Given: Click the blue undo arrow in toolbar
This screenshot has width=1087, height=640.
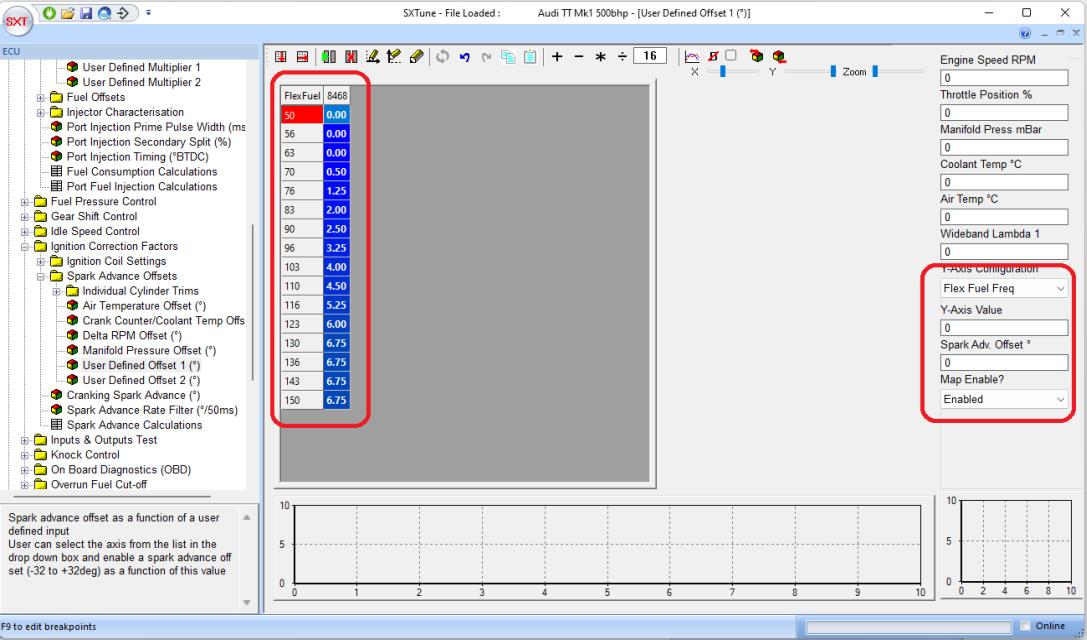Looking at the screenshot, I should tap(466, 56).
